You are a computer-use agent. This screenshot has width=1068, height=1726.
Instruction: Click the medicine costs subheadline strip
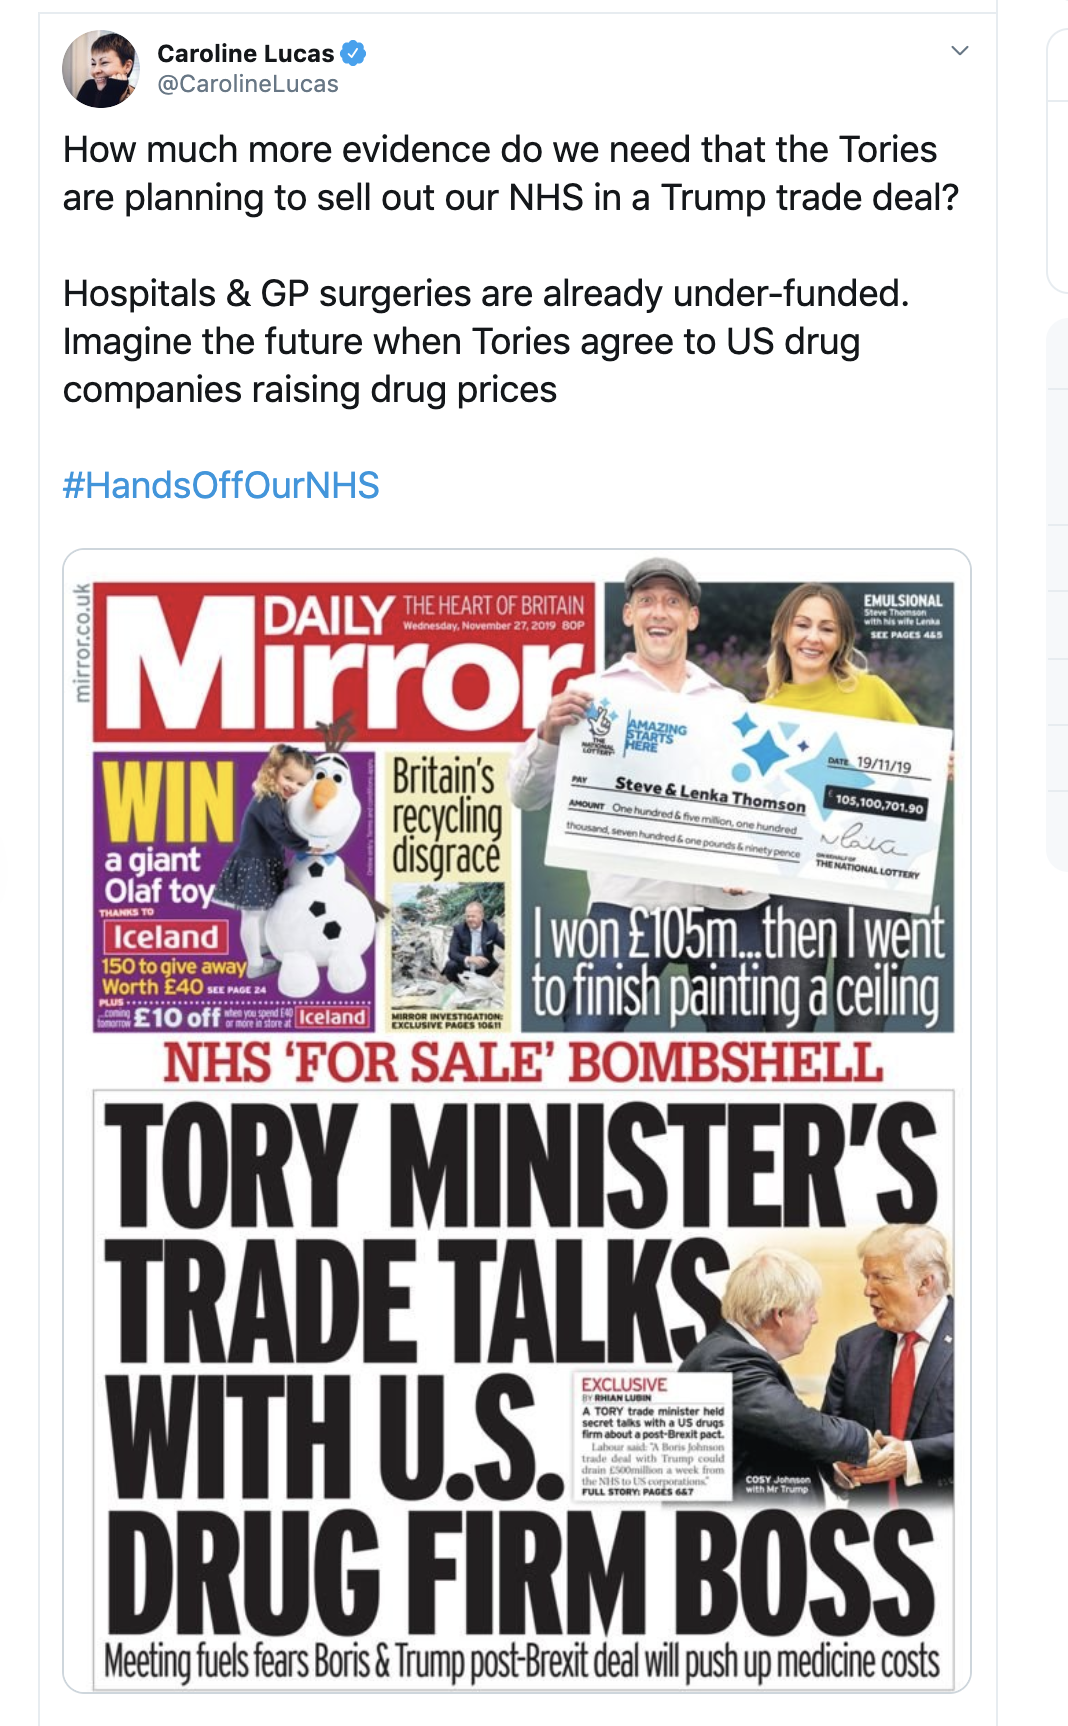pyautogui.click(x=521, y=1662)
